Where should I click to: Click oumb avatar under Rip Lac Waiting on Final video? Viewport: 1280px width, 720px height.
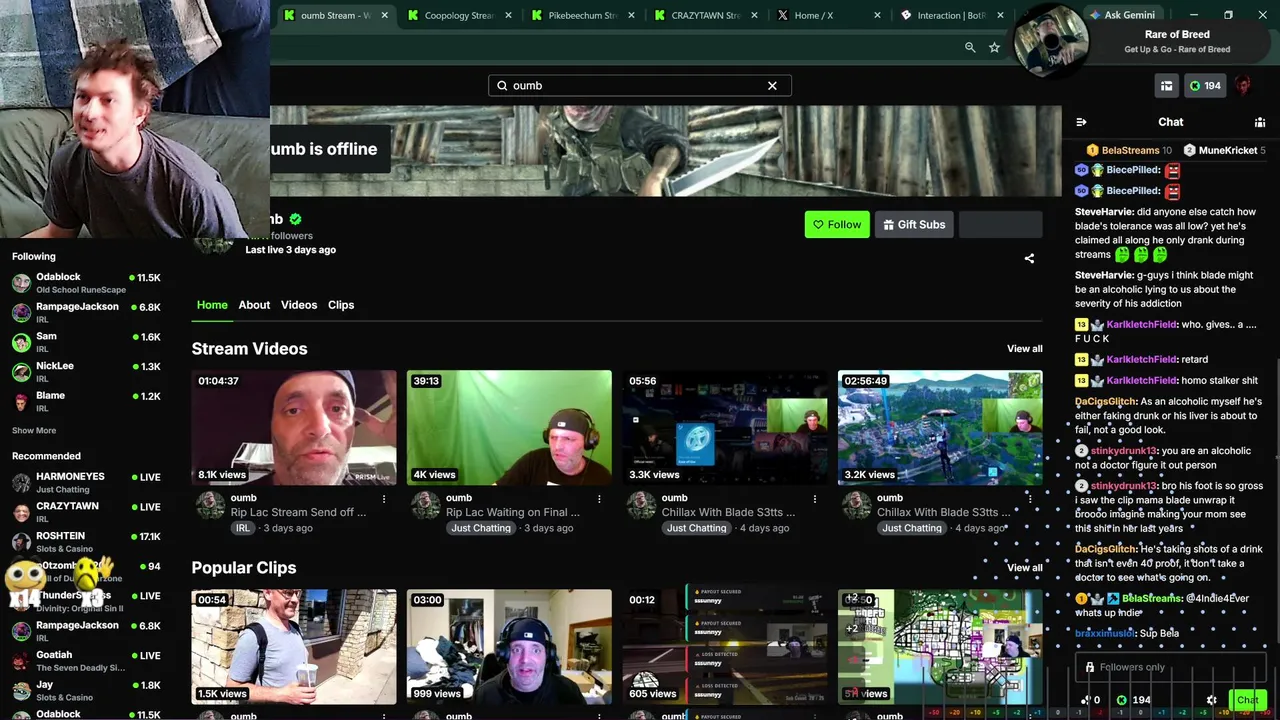[x=425, y=505]
